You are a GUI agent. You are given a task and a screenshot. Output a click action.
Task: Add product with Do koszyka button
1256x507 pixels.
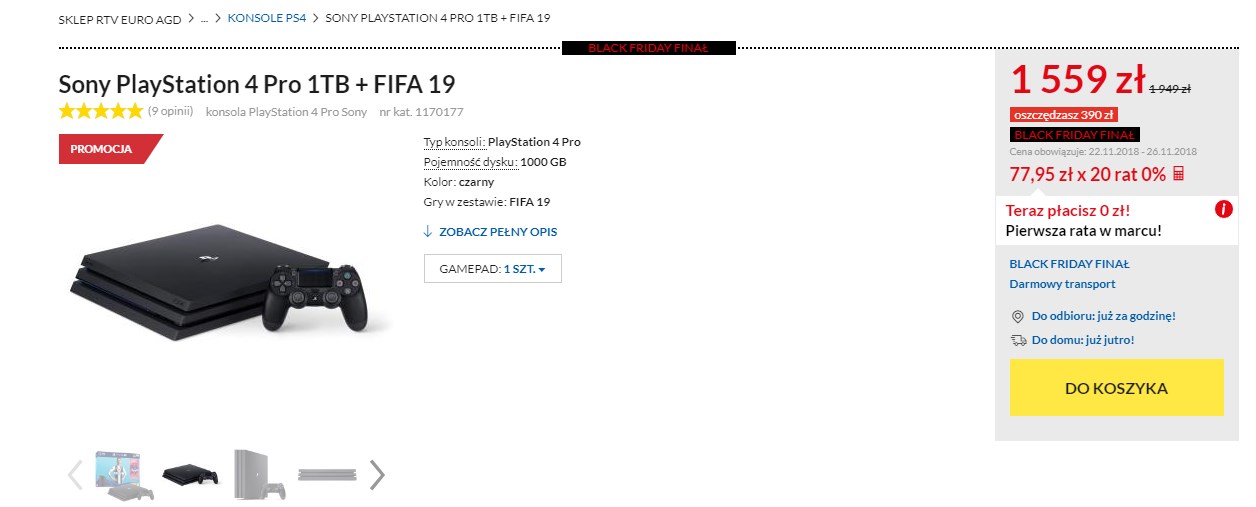pyautogui.click(x=1116, y=388)
